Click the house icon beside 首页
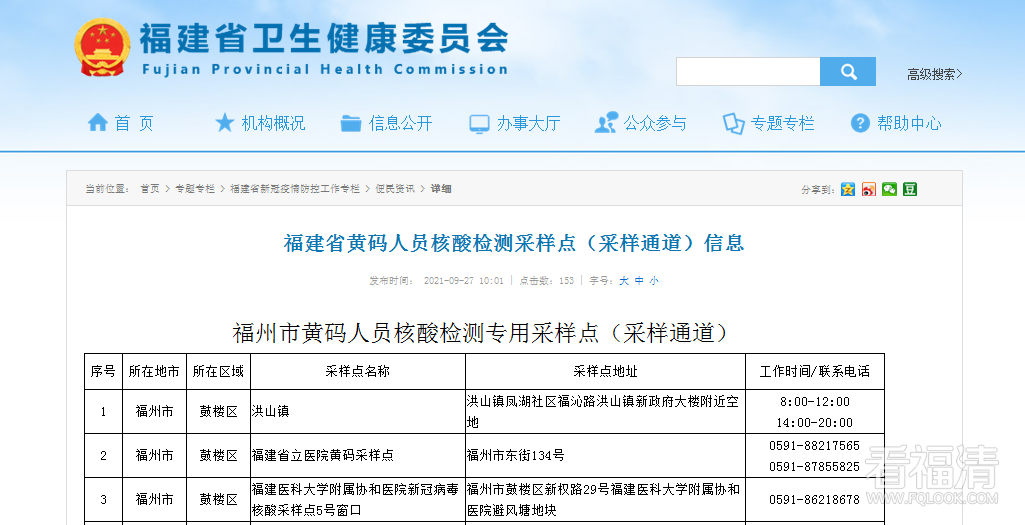 click(97, 123)
